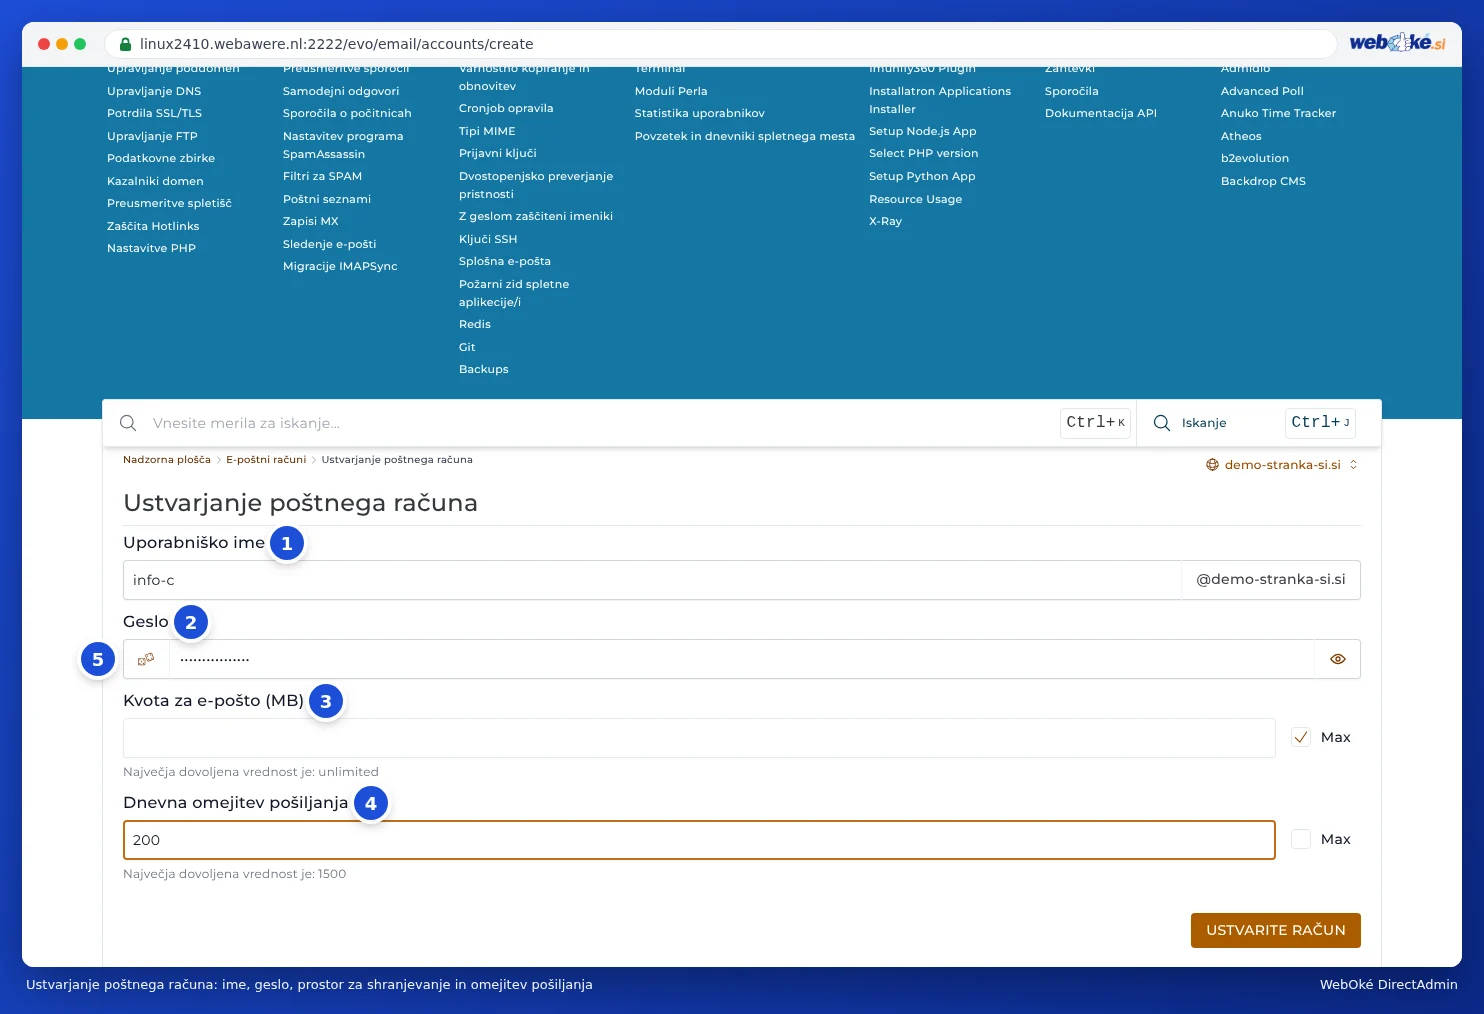The image size is (1484, 1014).
Task: Click the Geslo password field
Action: pyautogui.click(x=741, y=659)
